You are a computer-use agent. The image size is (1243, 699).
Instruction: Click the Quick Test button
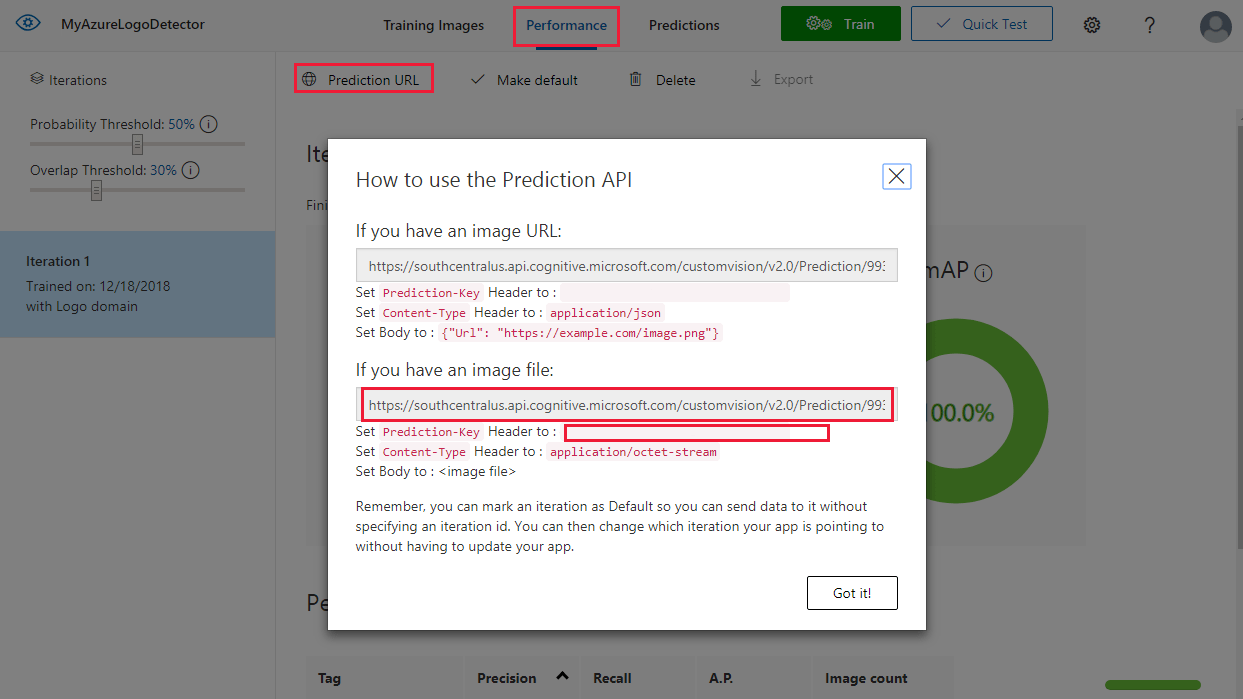[x=982, y=24]
